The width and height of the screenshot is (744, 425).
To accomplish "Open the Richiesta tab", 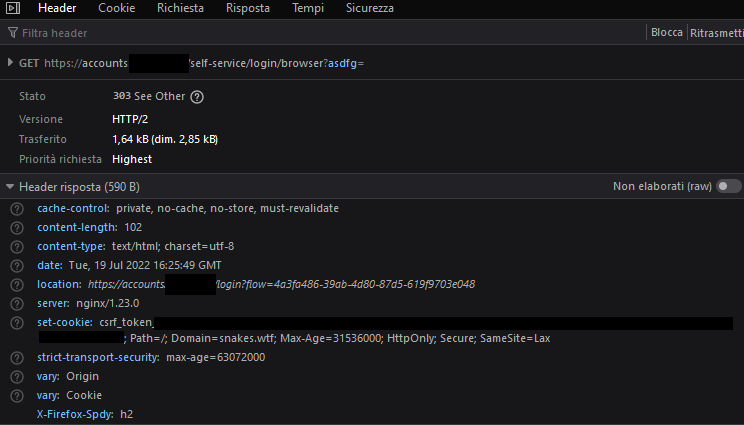I will pyautogui.click(x=180, y=8).
